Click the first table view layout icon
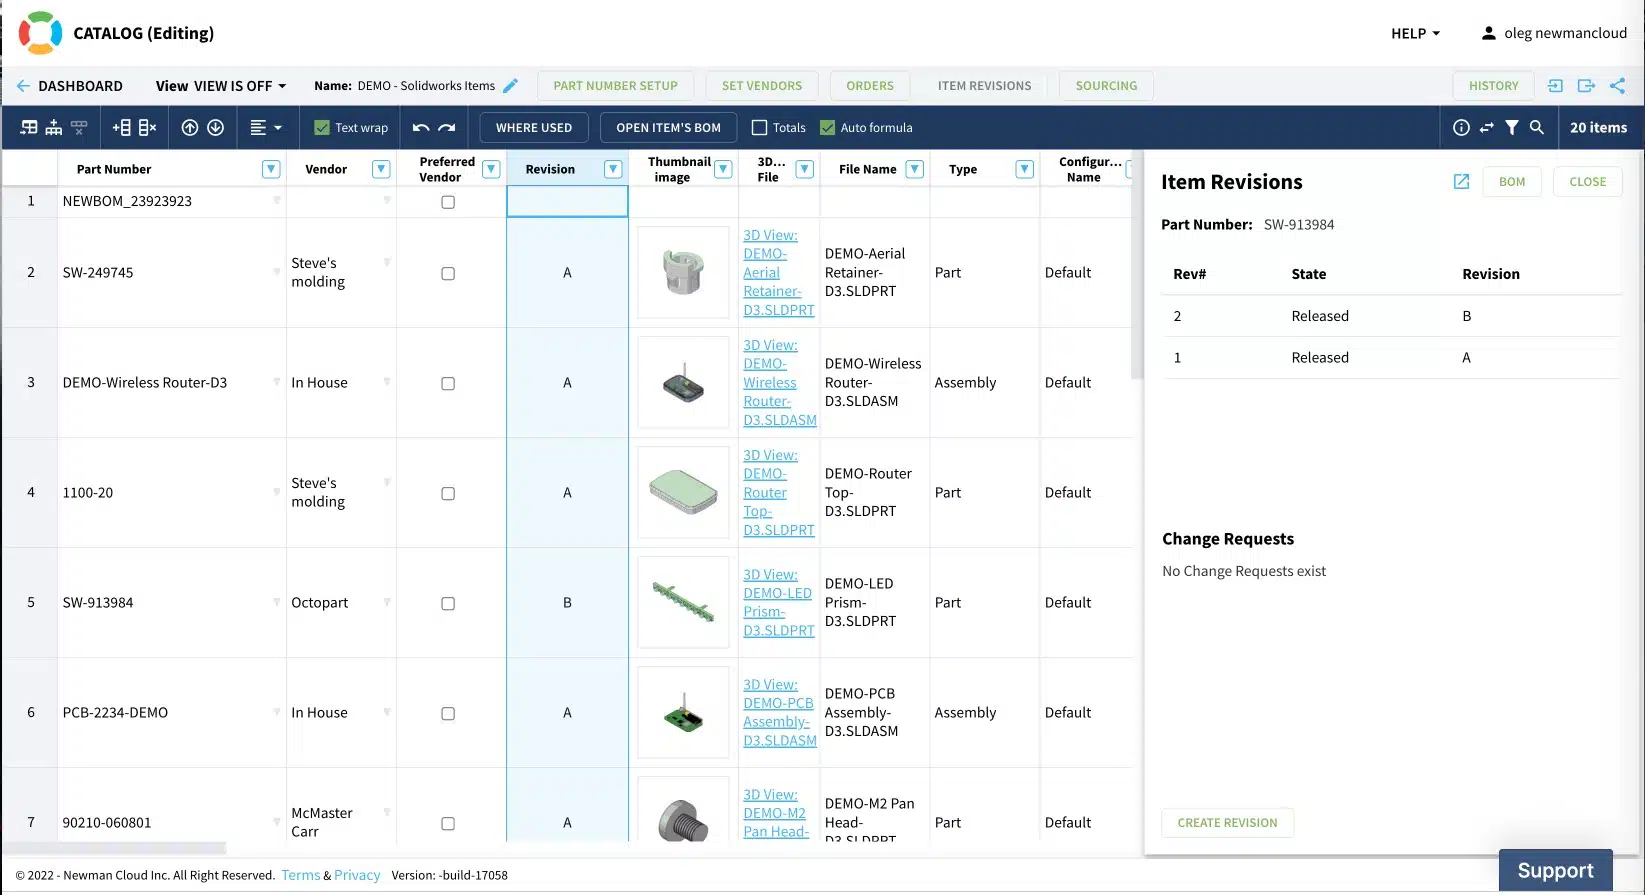 click(x=29, y=128)
